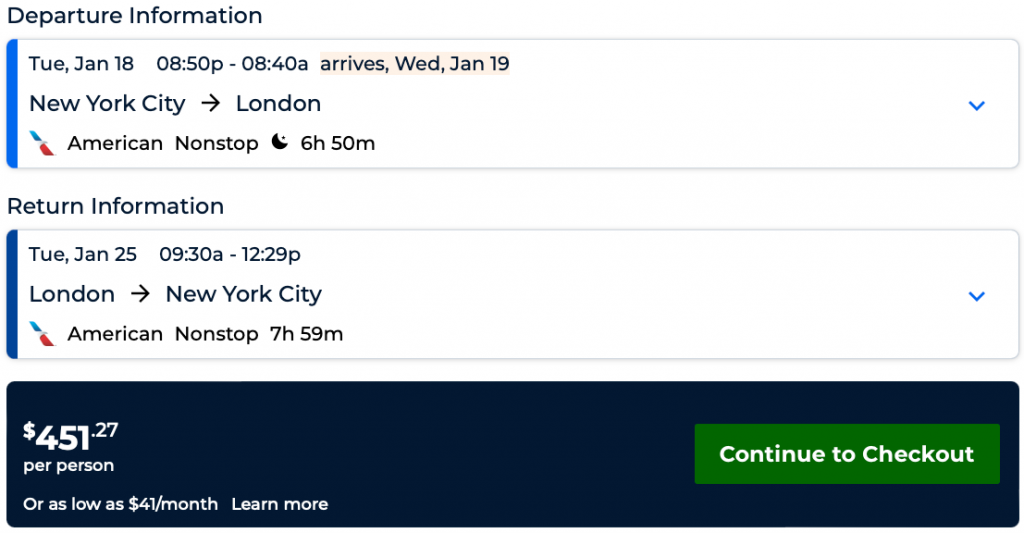
Task: Select the highlighted 'arrives, Wed, Jan 19' notice
Action: pyautogui.click(x=414, y=64)
